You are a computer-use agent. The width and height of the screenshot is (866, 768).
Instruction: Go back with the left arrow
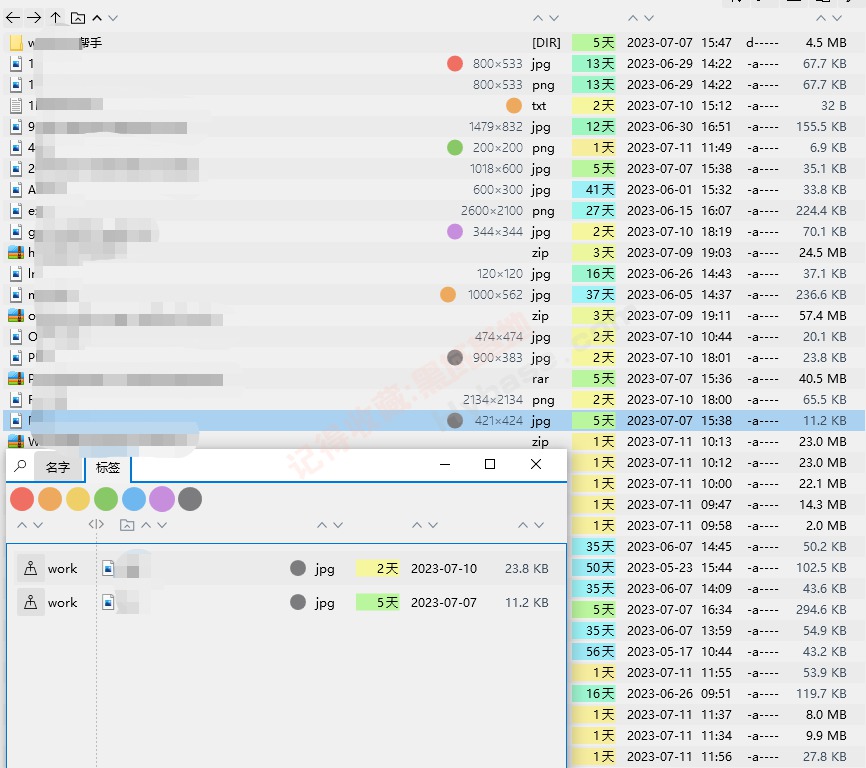coord(13,18)
